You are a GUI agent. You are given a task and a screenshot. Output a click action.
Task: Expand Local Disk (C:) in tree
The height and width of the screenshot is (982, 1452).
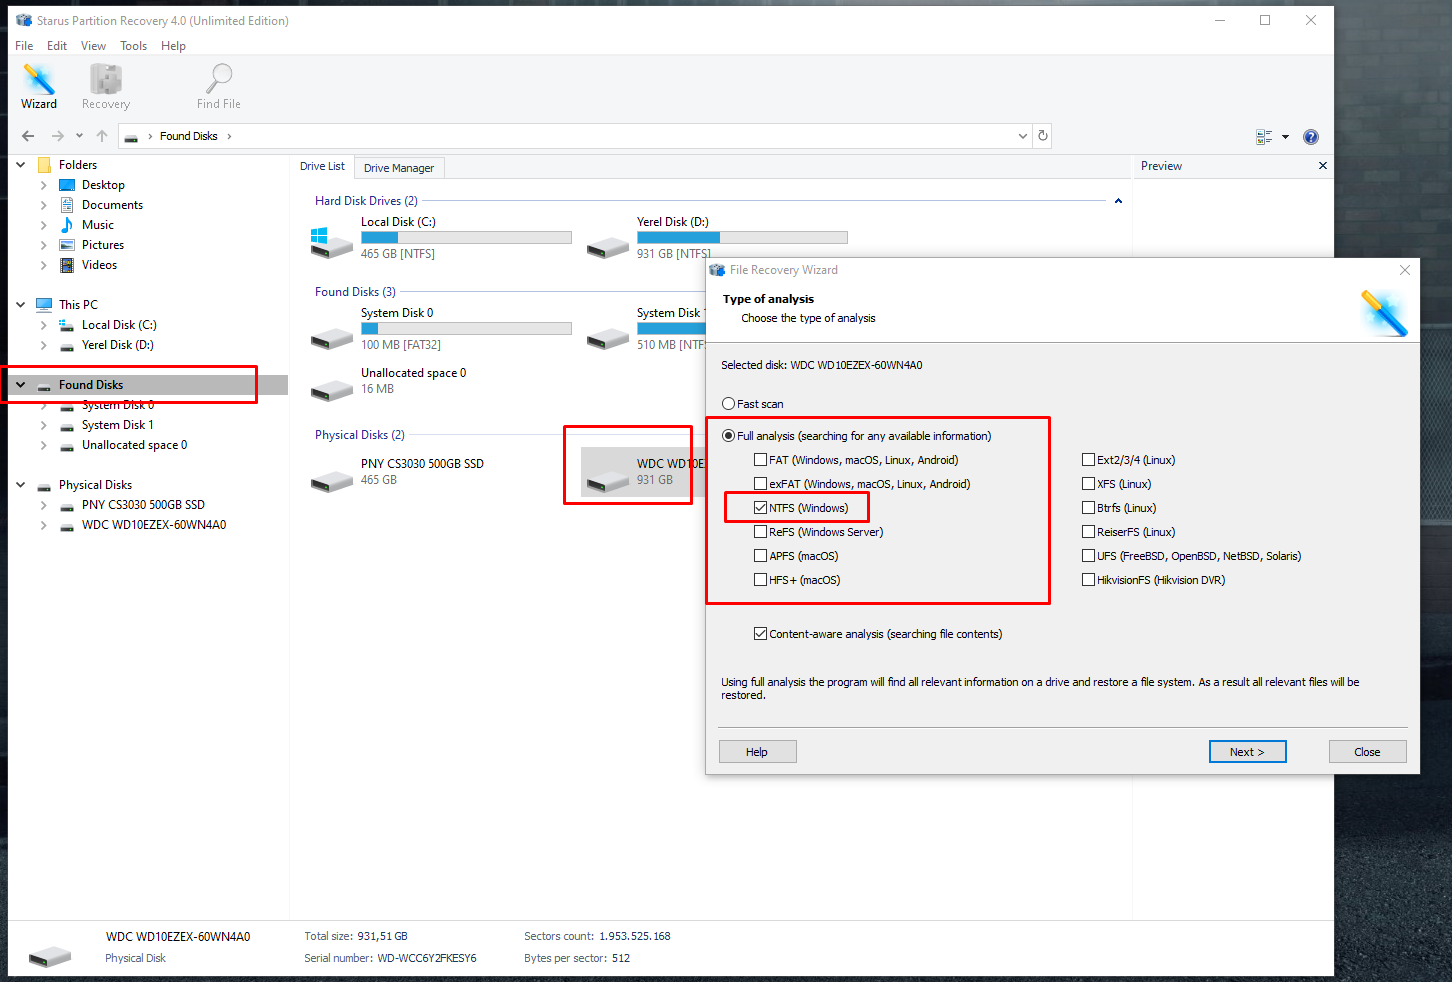coord(43,325)
